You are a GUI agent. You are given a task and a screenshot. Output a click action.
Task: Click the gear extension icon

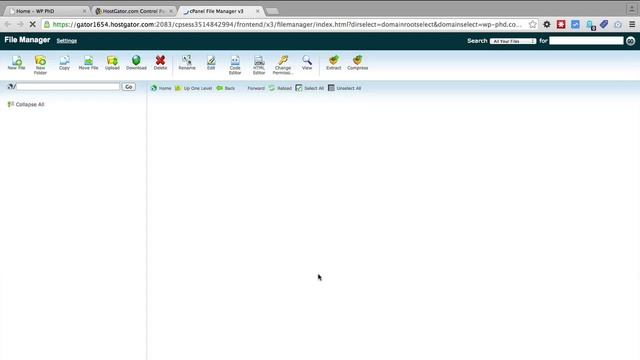(547, 24)
